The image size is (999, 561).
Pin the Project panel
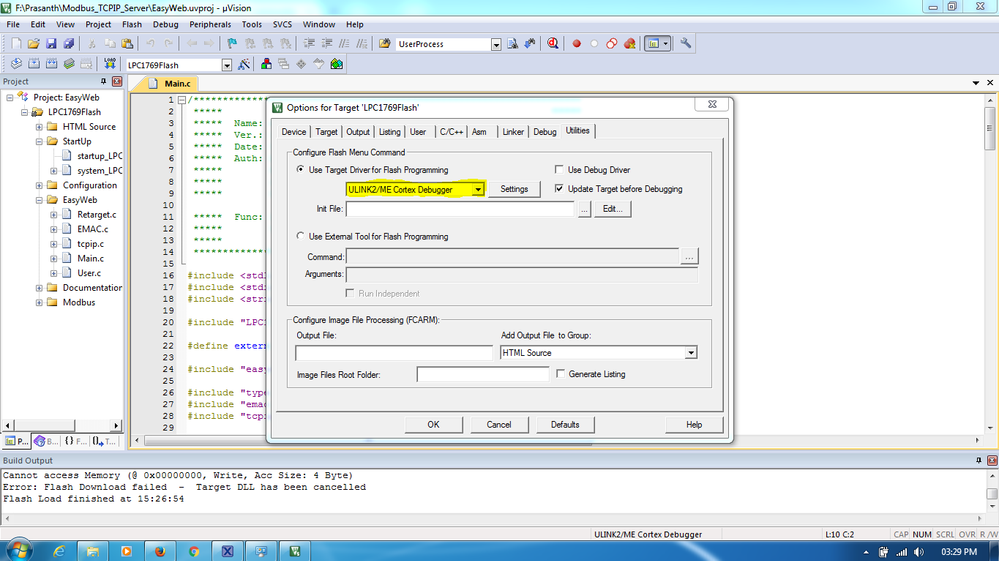[103, 82]
